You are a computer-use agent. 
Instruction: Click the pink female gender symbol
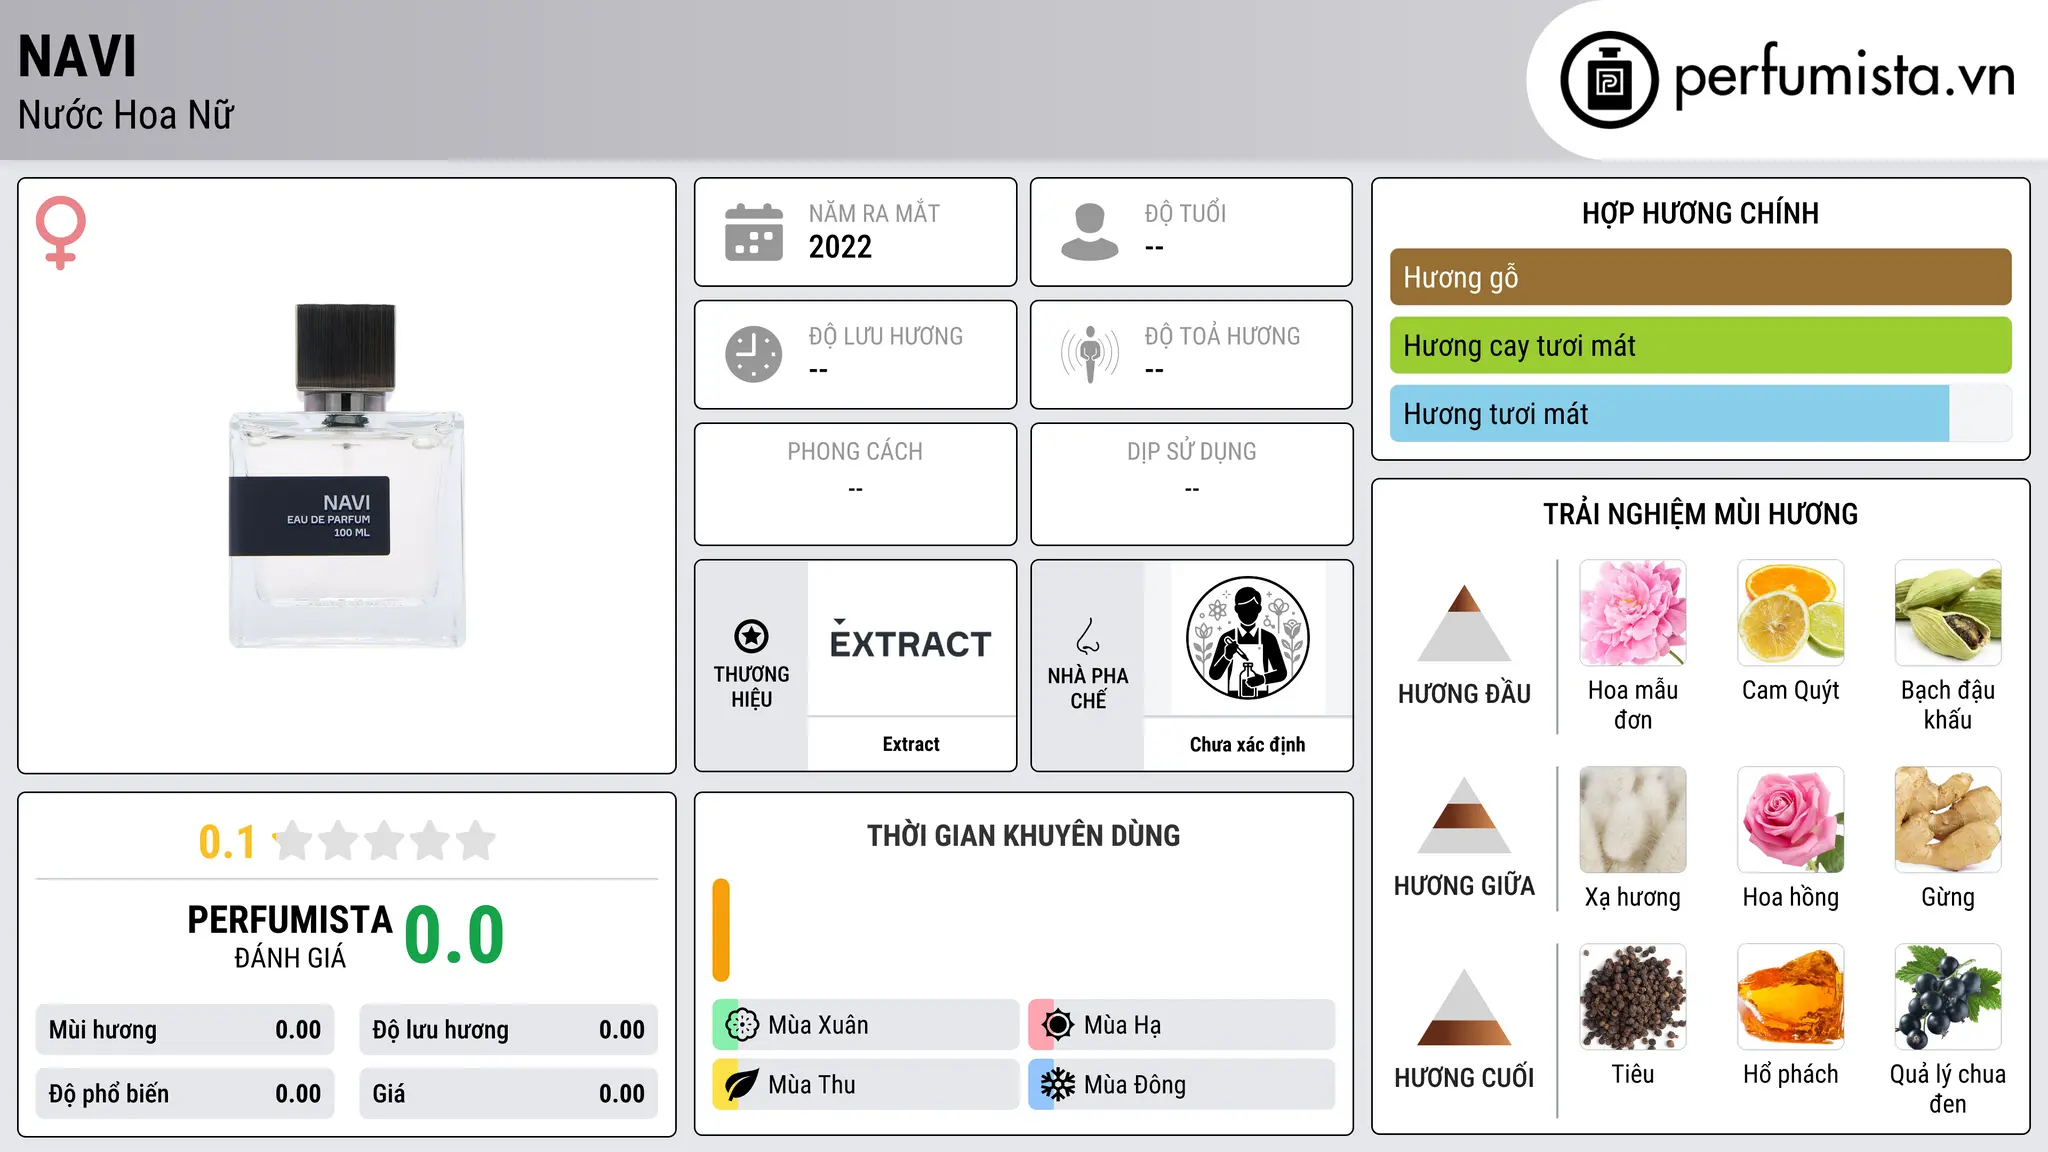click(61, 232)
